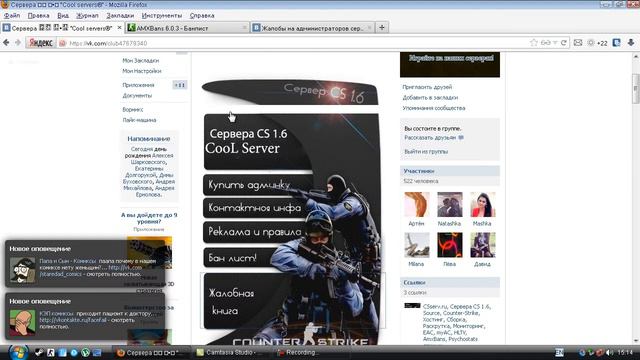Image resolution: width=640 pixels, height=360 pixels.
Task: Click the Папа и Сын Комиксы notification avatar
Action: [22, 270]
